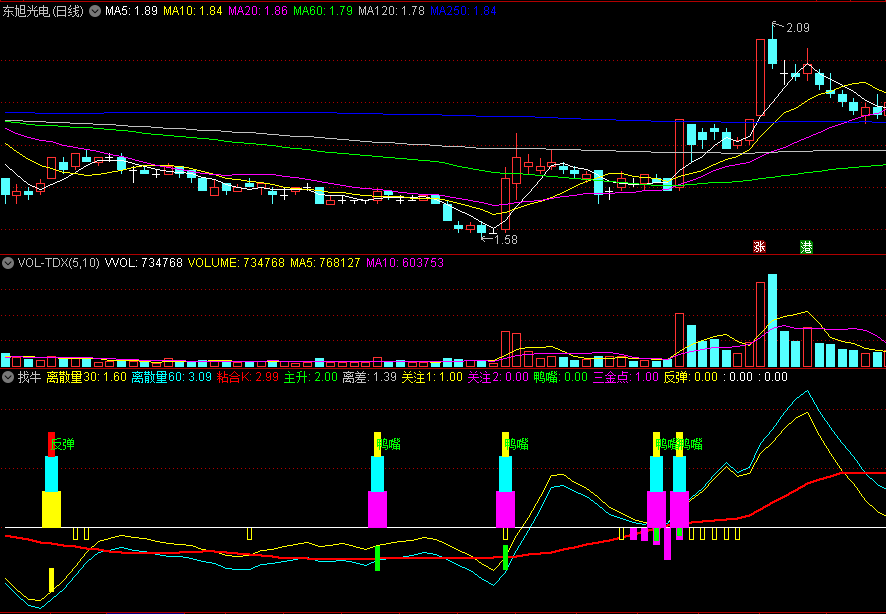Click the 1.58 low price annotation
This screenshot has width=886, height=614.
[x=505, y=239]
